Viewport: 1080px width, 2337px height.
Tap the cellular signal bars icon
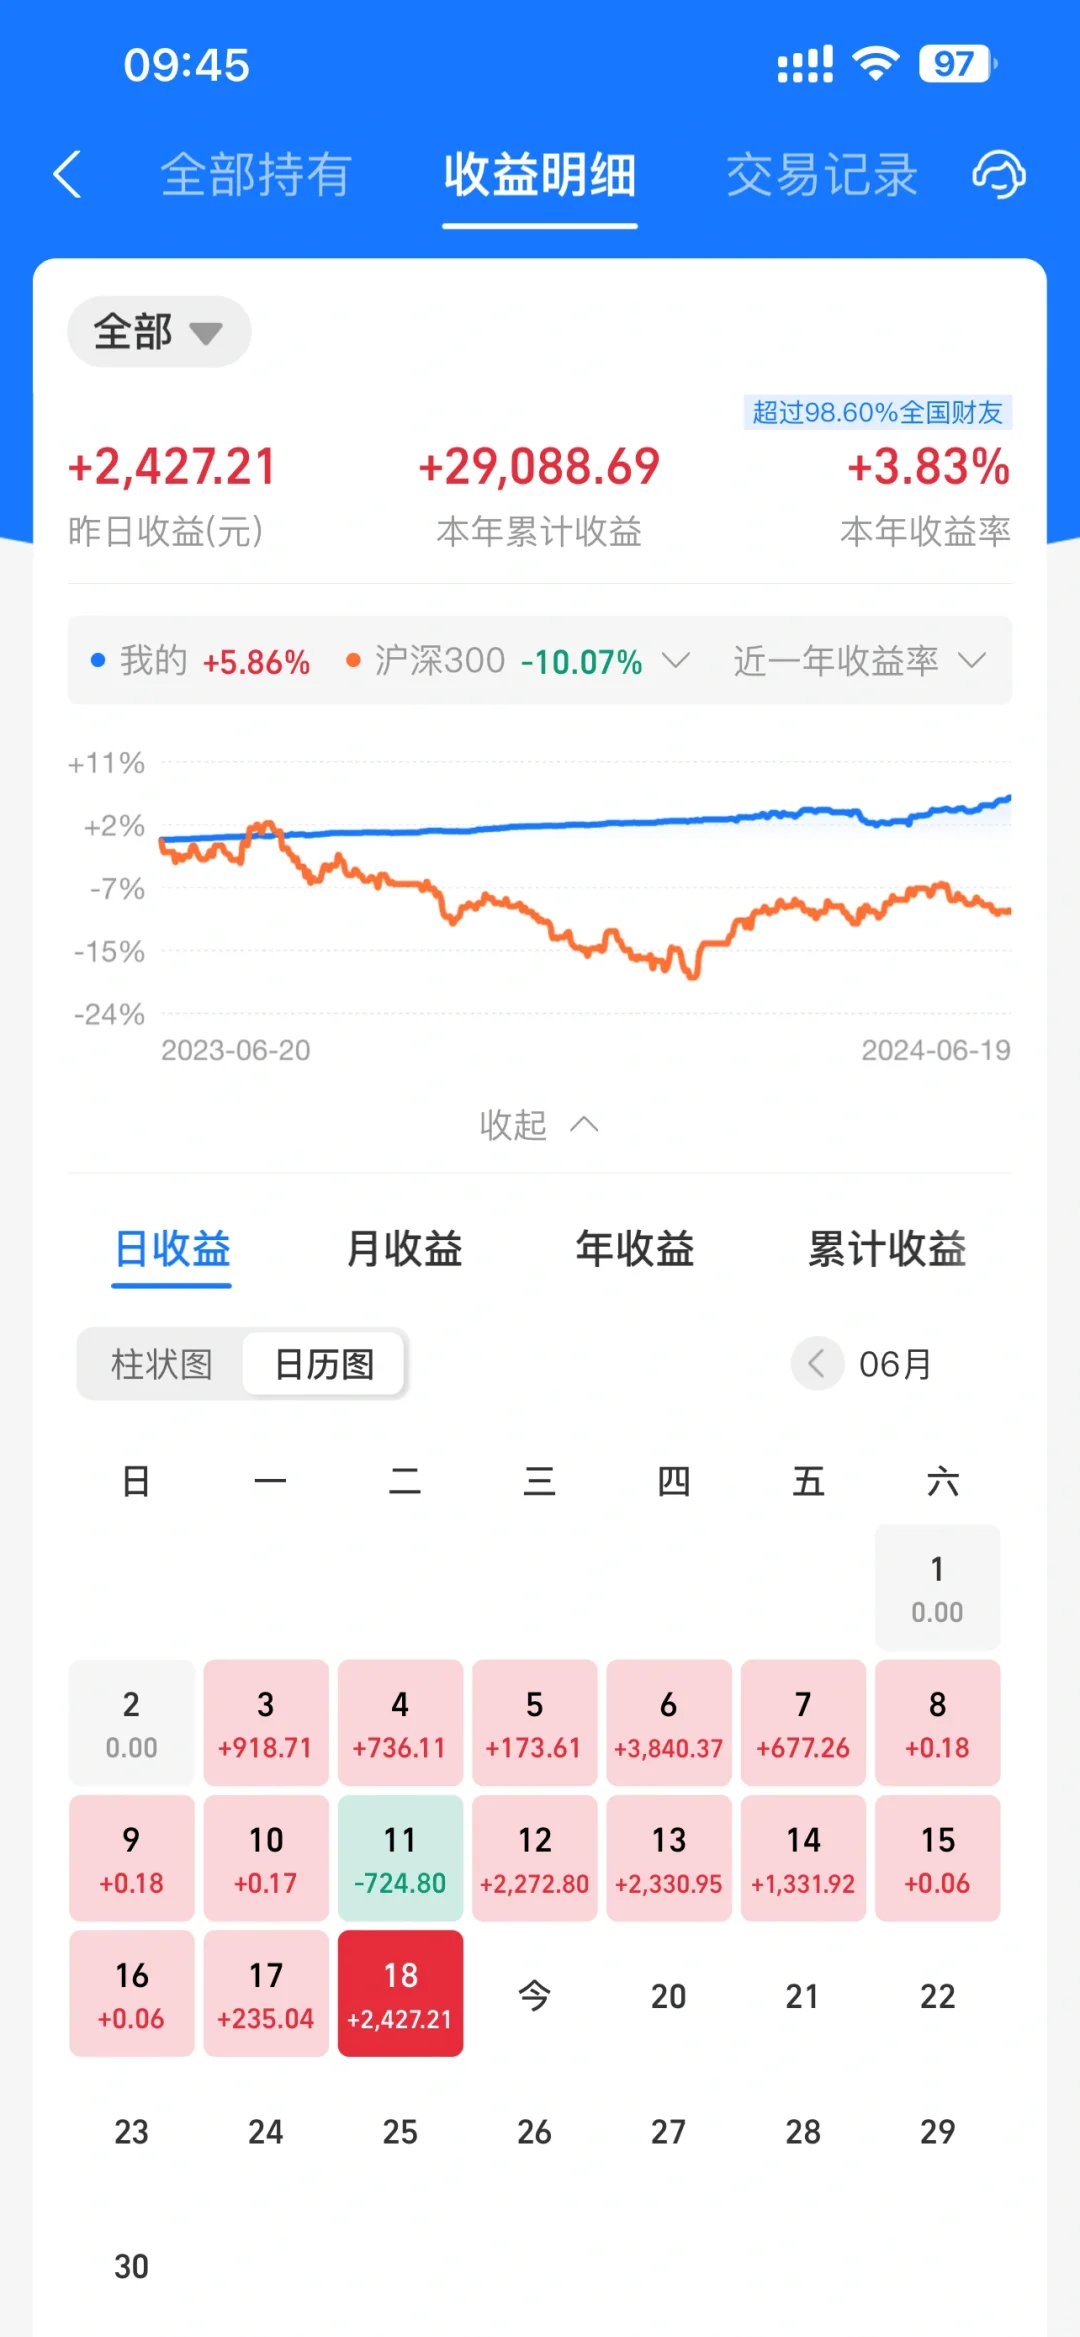805,65
